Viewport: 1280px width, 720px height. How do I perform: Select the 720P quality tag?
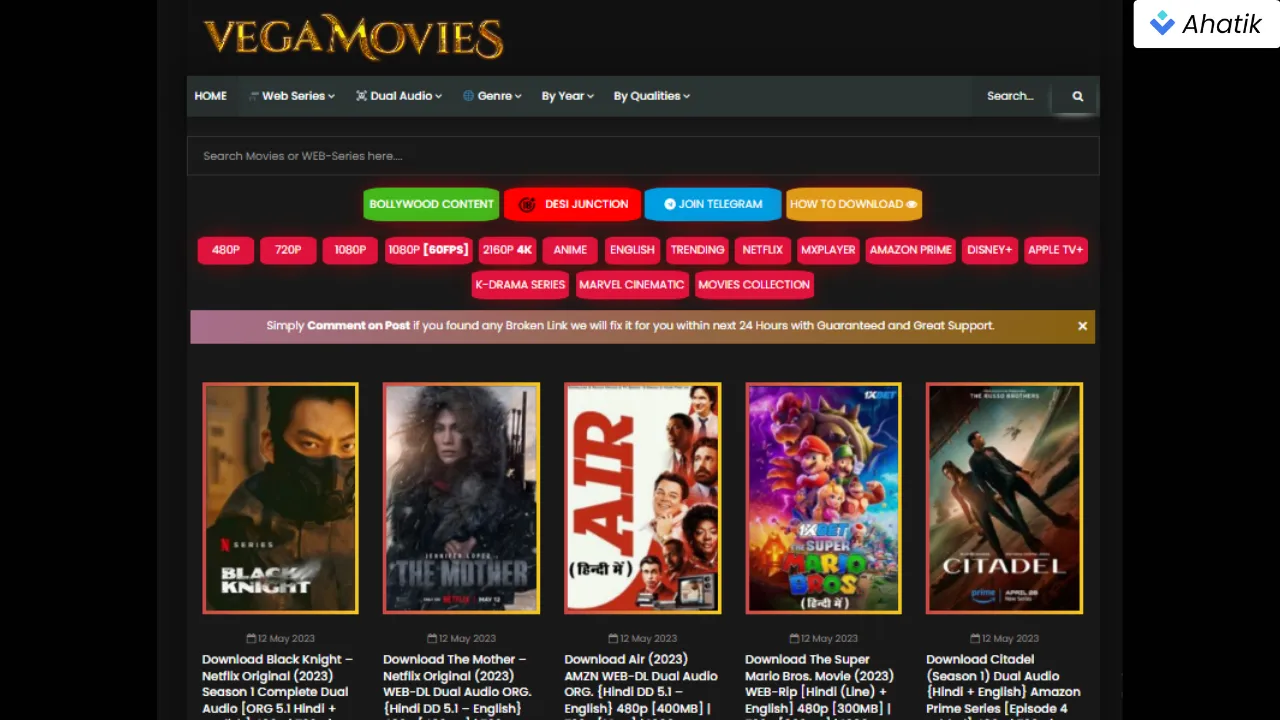coord(288,250)
